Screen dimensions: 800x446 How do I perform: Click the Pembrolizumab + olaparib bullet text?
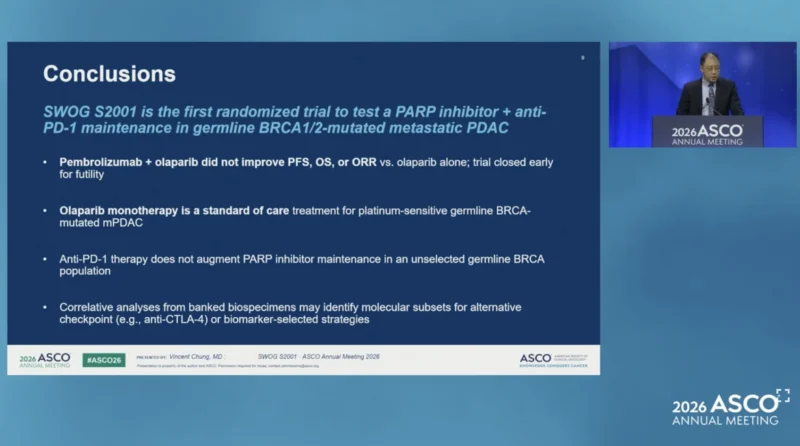(x=306, y=168)
